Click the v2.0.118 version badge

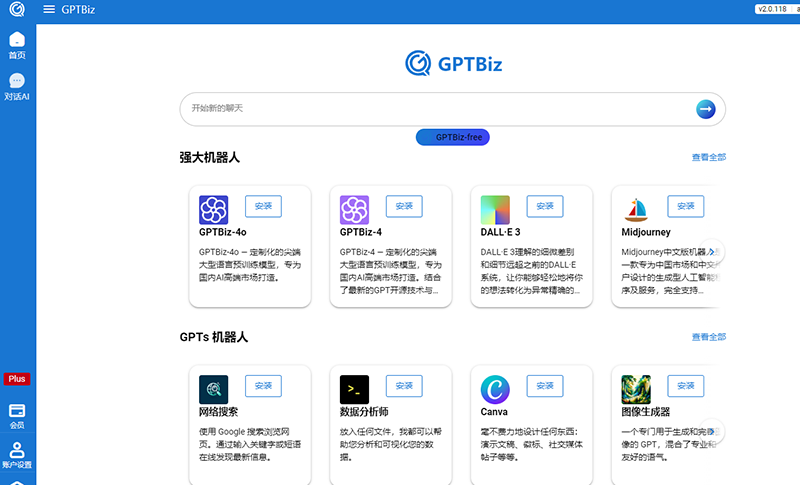772,9
